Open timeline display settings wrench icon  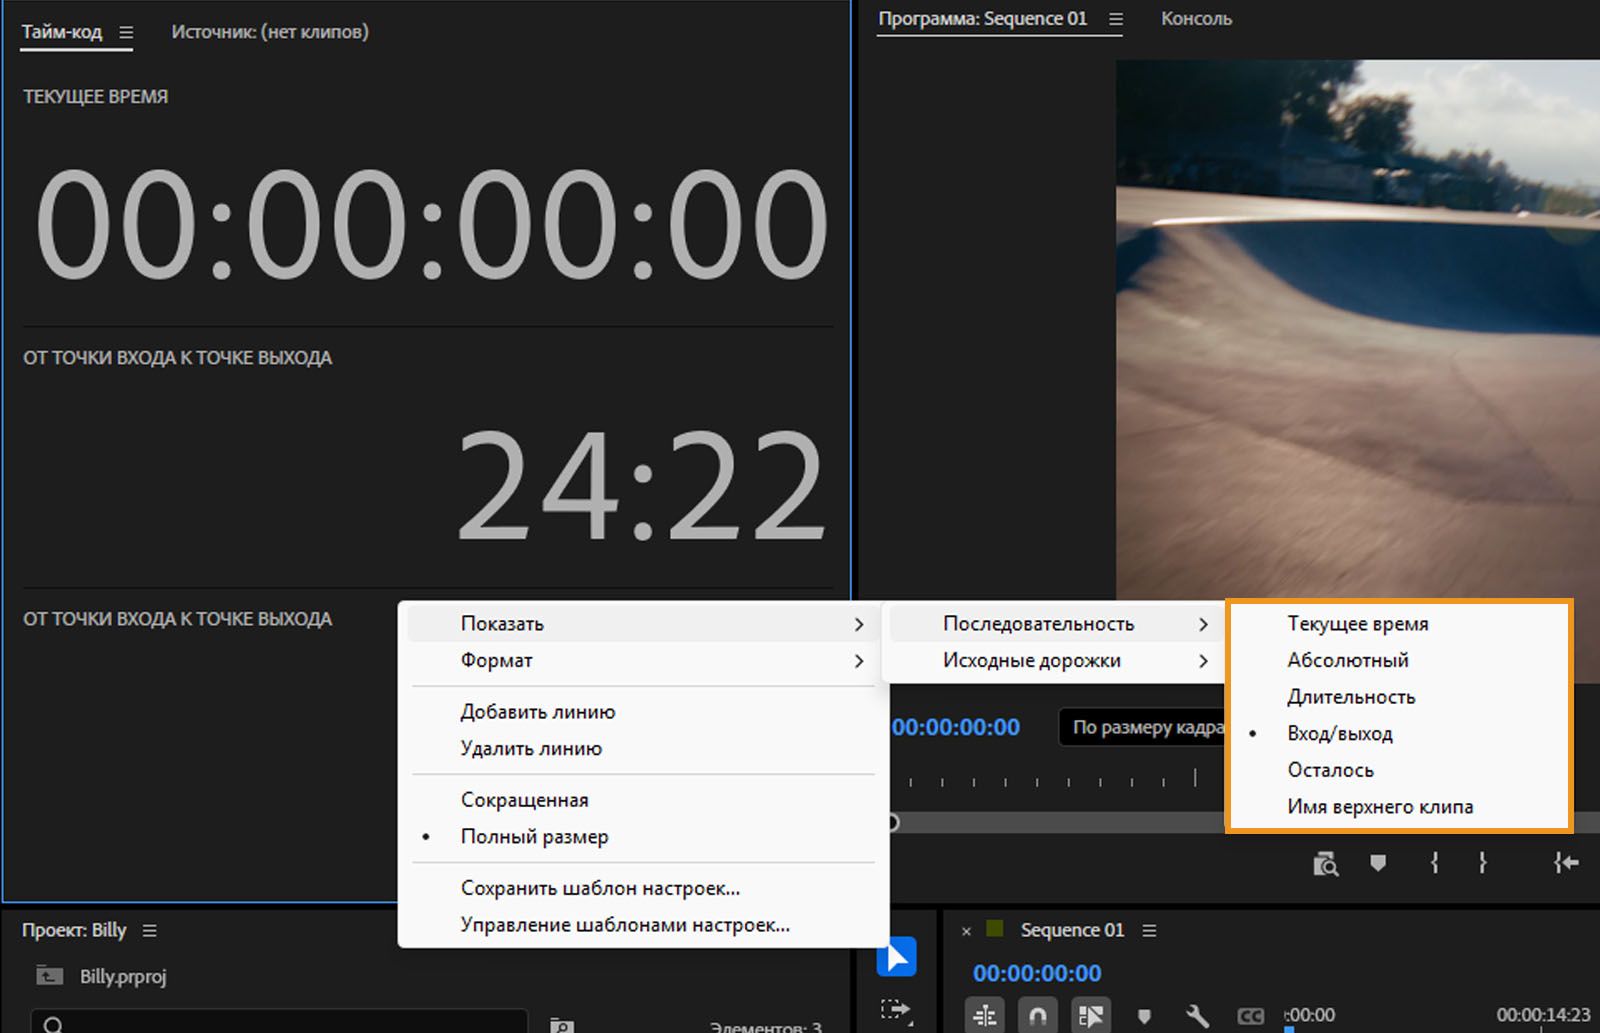tap(1197, 1016)
